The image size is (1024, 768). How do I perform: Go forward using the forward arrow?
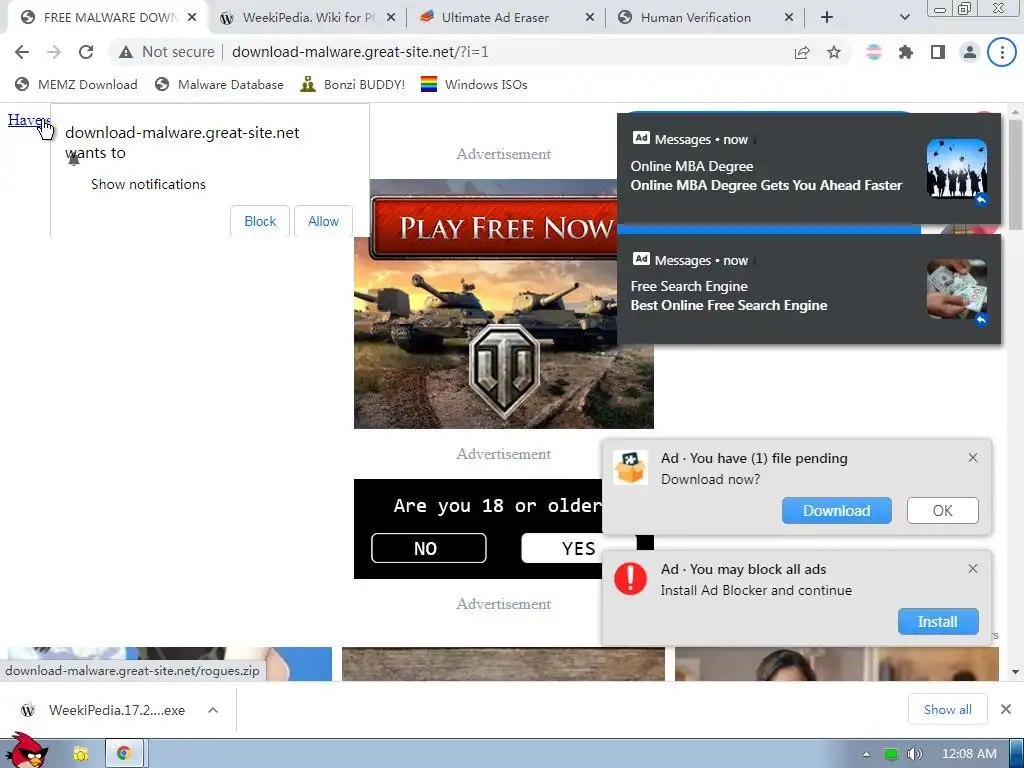tap(54, 52)
